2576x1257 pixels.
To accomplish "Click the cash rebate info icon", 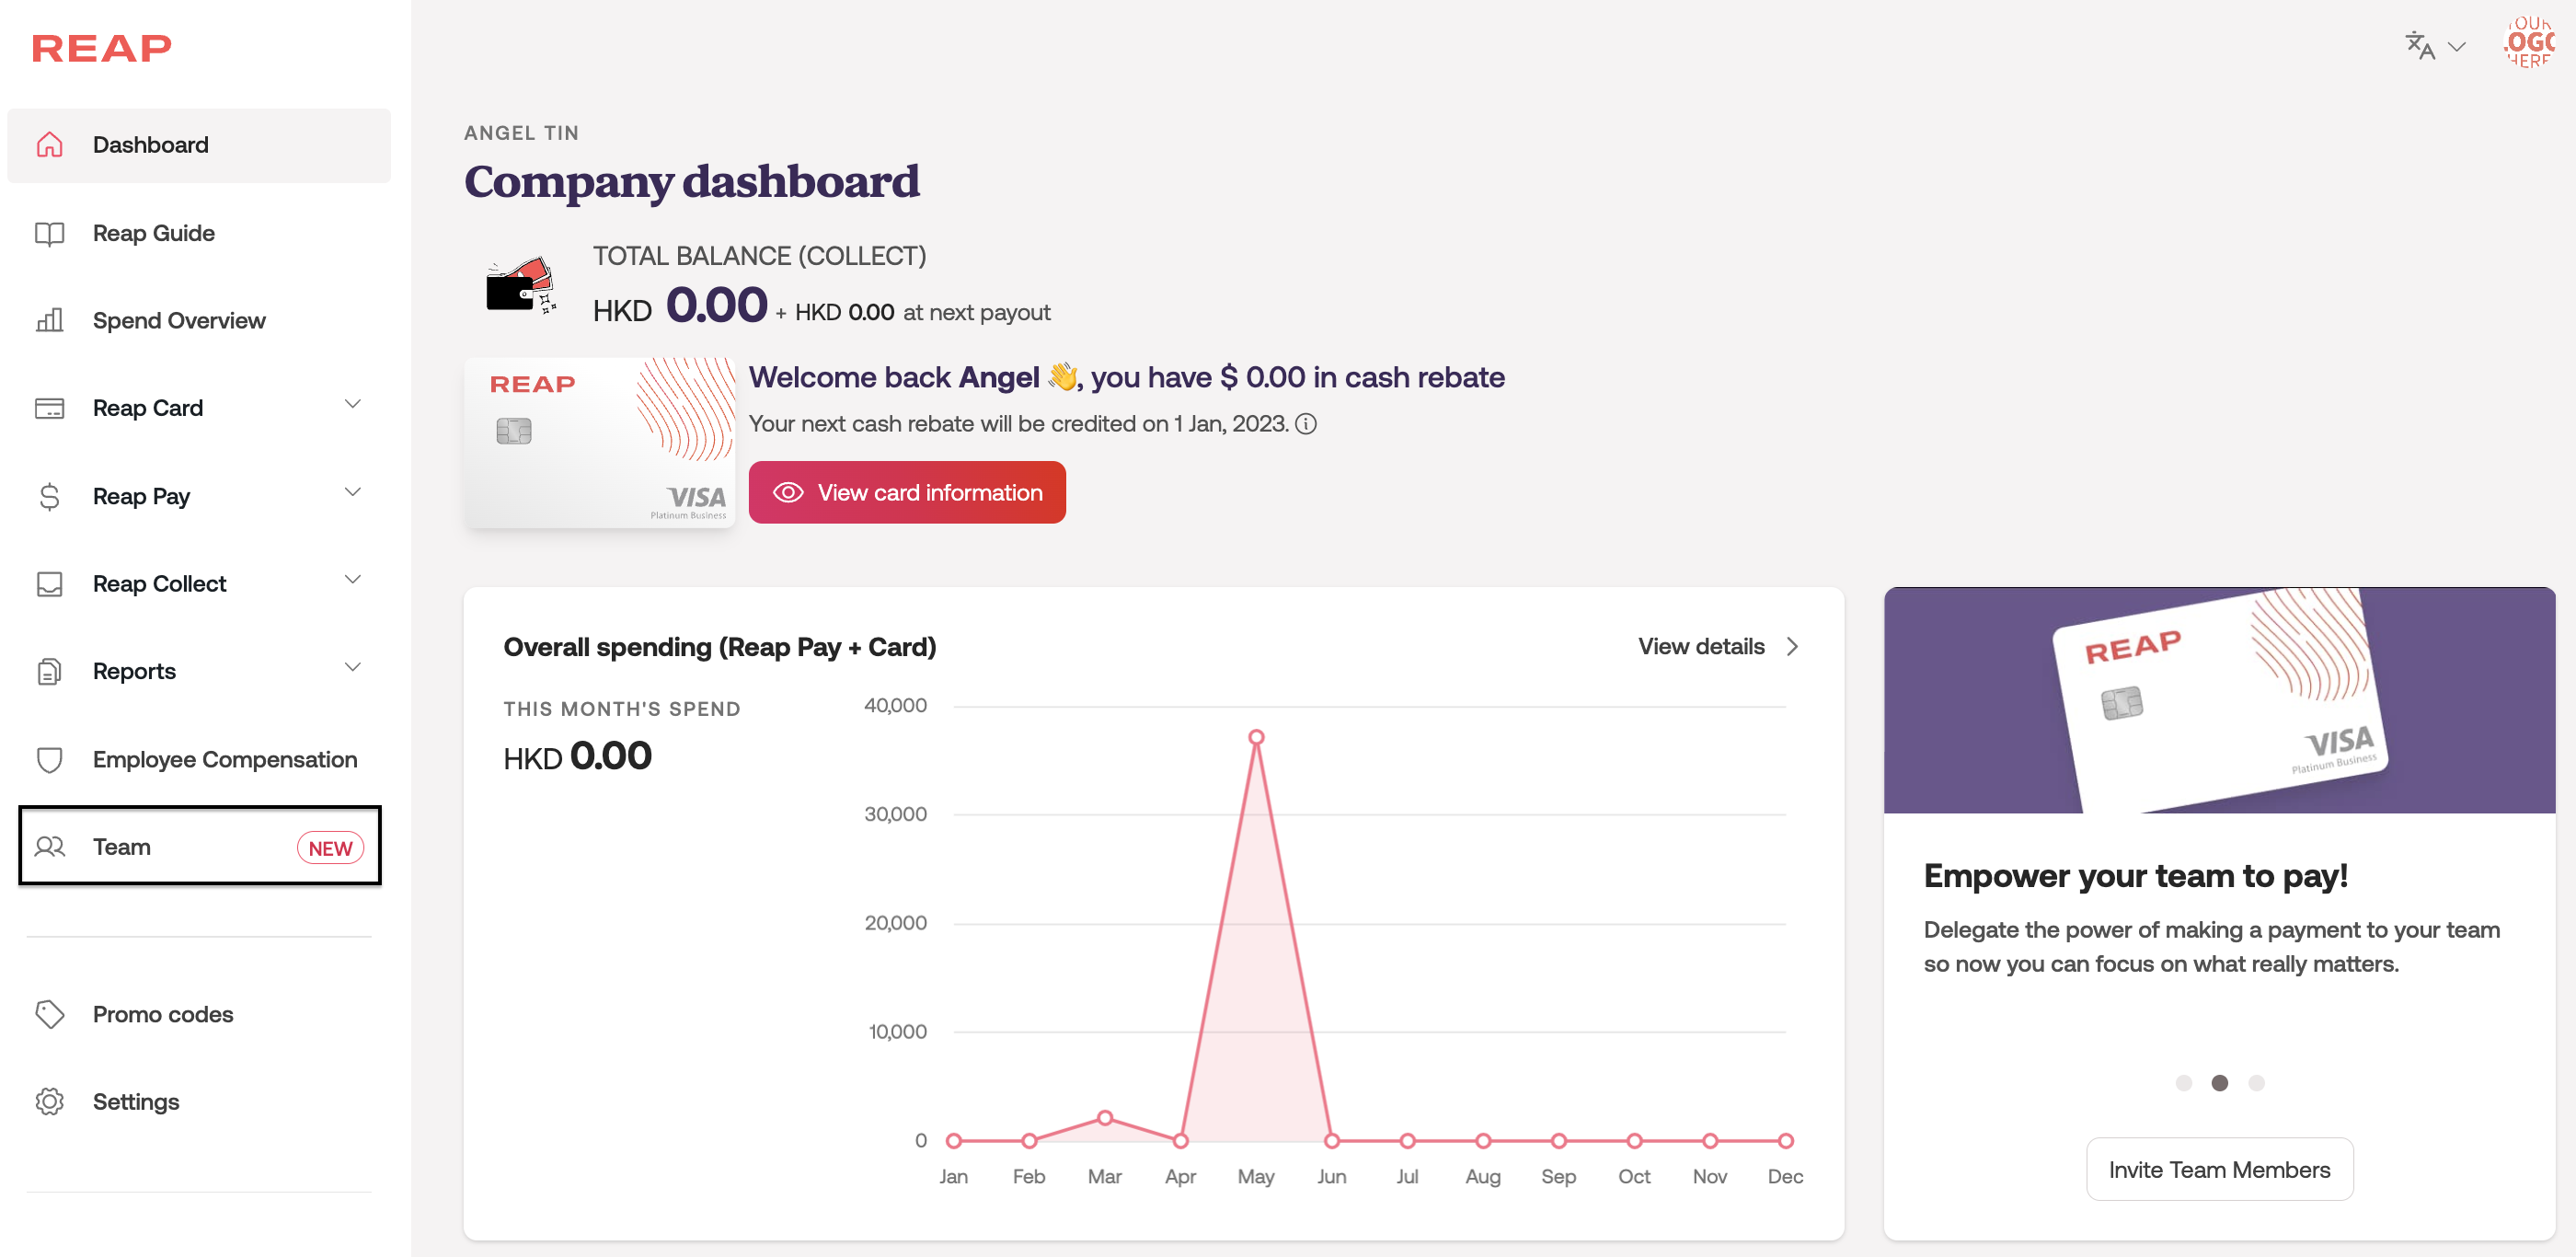I will click(x=1306, y=424).
